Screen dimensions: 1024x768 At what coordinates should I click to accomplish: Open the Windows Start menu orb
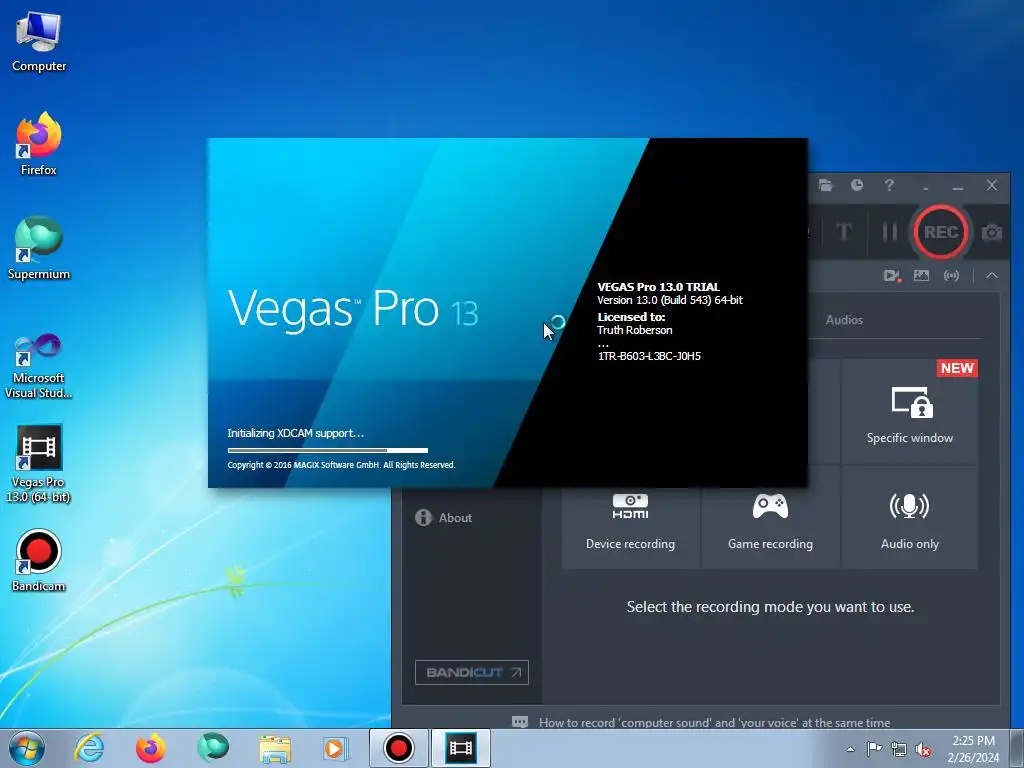(x=27, y=748)
